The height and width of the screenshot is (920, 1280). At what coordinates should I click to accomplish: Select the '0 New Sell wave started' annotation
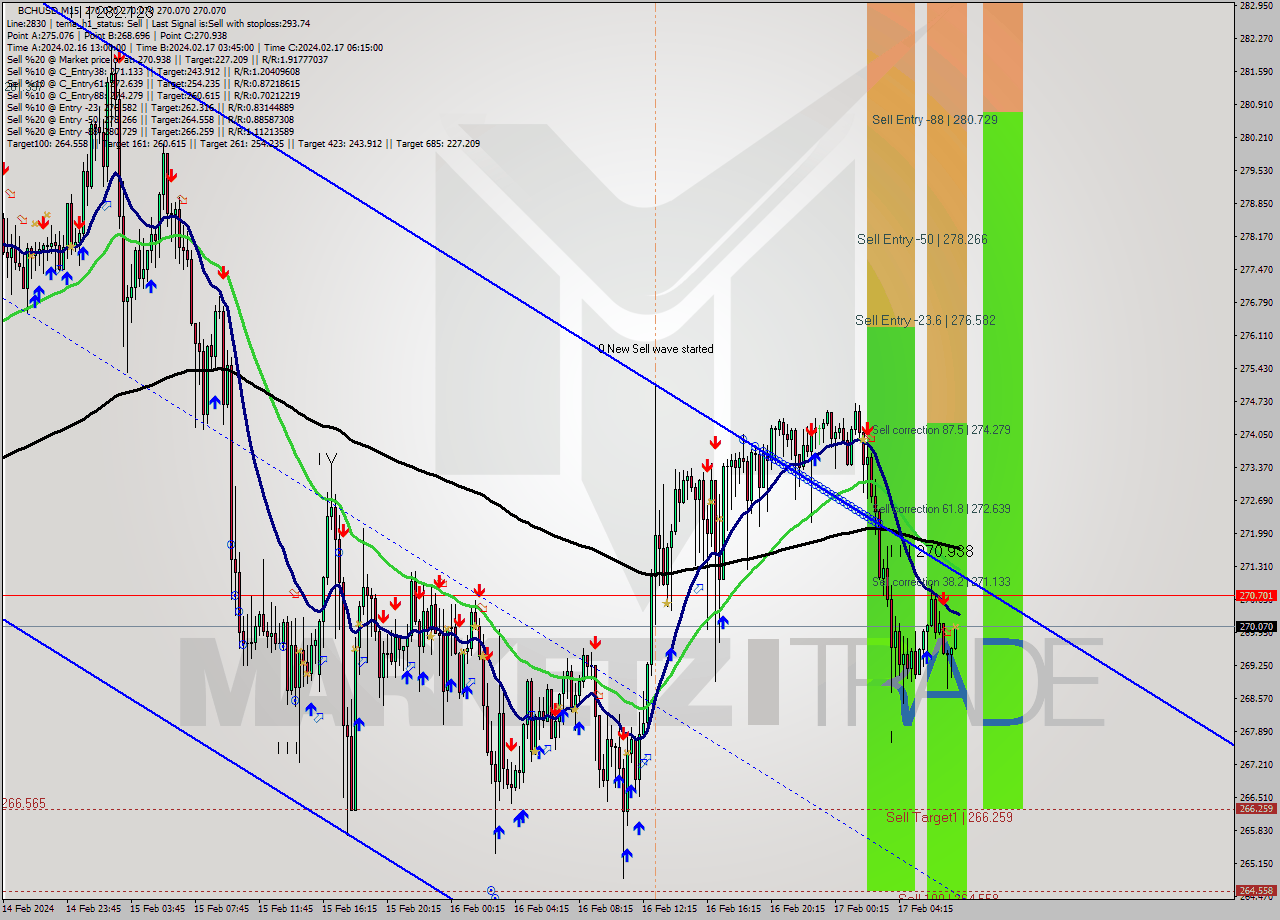pos(656,349)
